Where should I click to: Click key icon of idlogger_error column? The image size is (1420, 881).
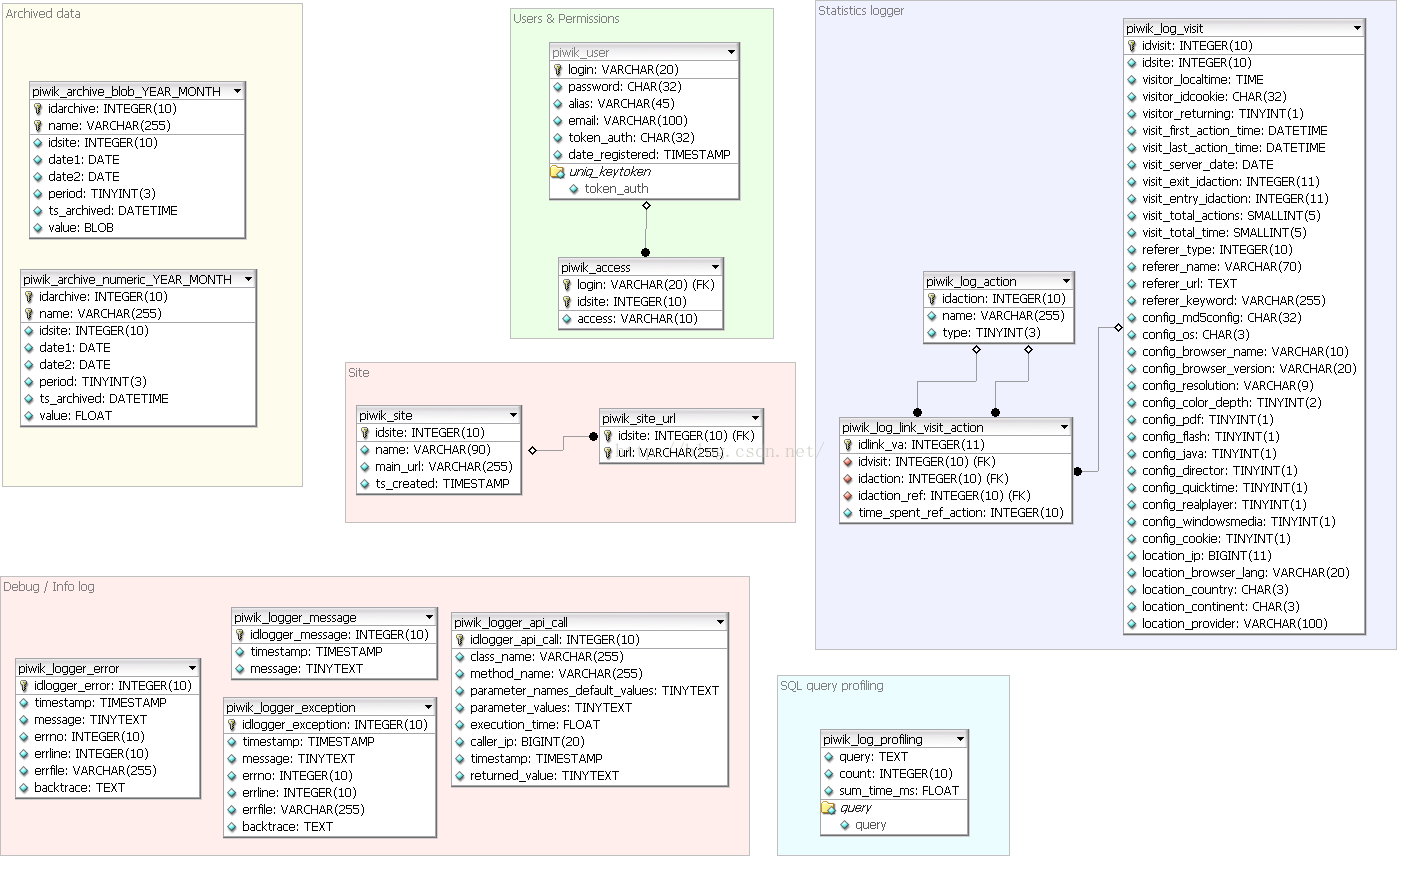[24, 686]
